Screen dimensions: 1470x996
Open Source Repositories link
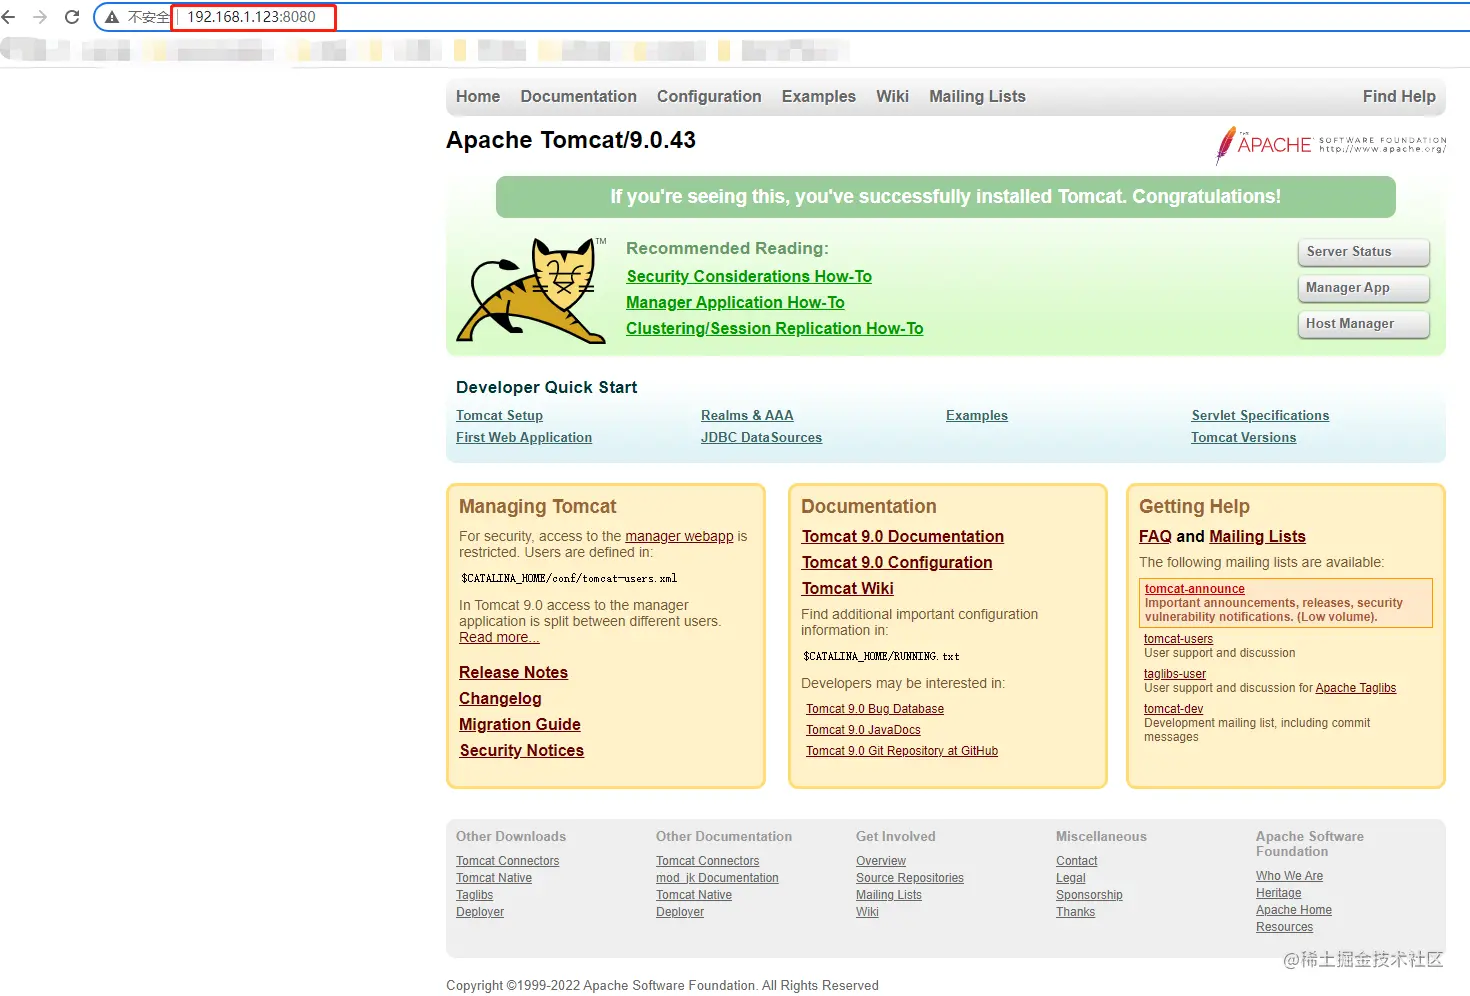(910, 878)
